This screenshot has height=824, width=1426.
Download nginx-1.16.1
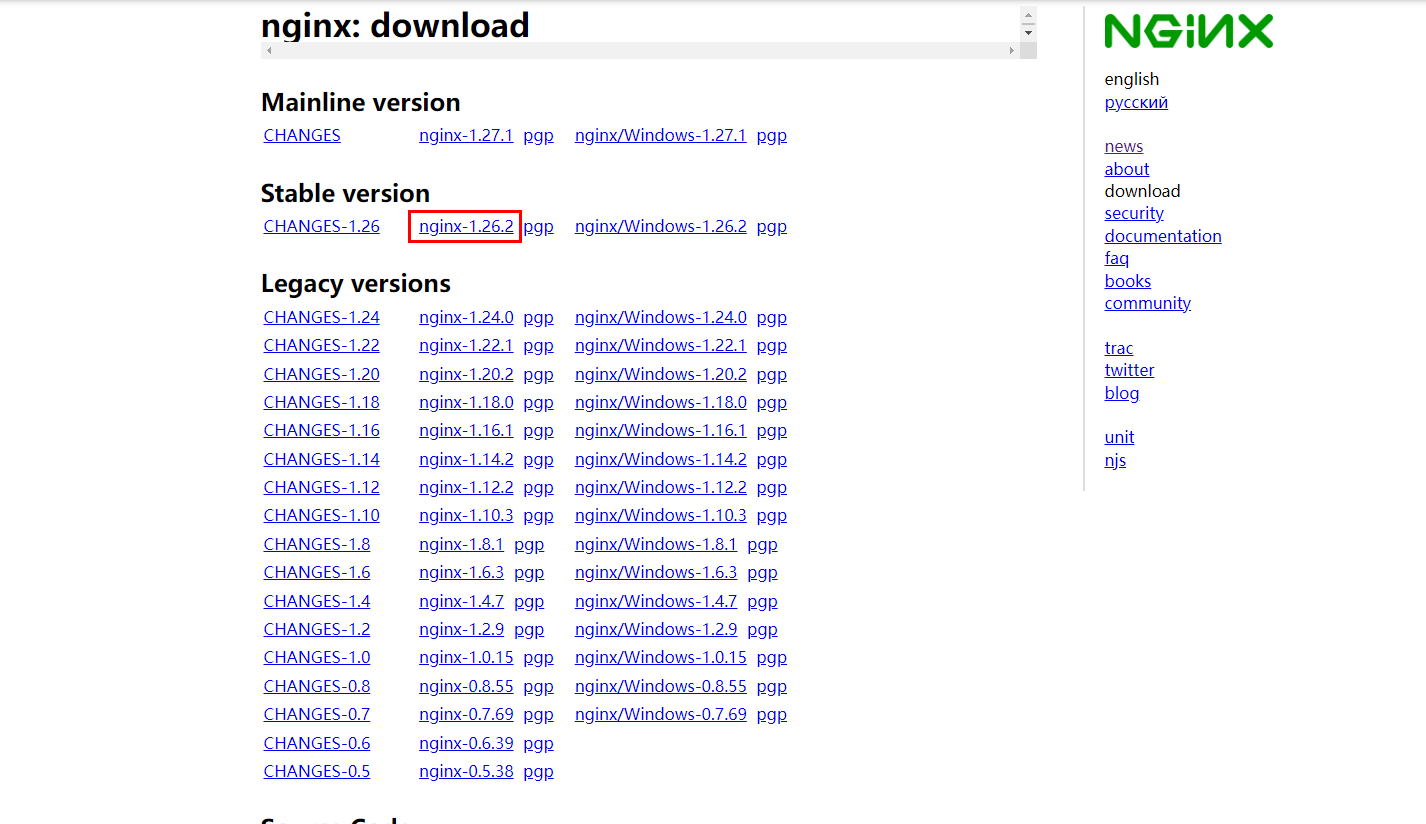point(466,430)
